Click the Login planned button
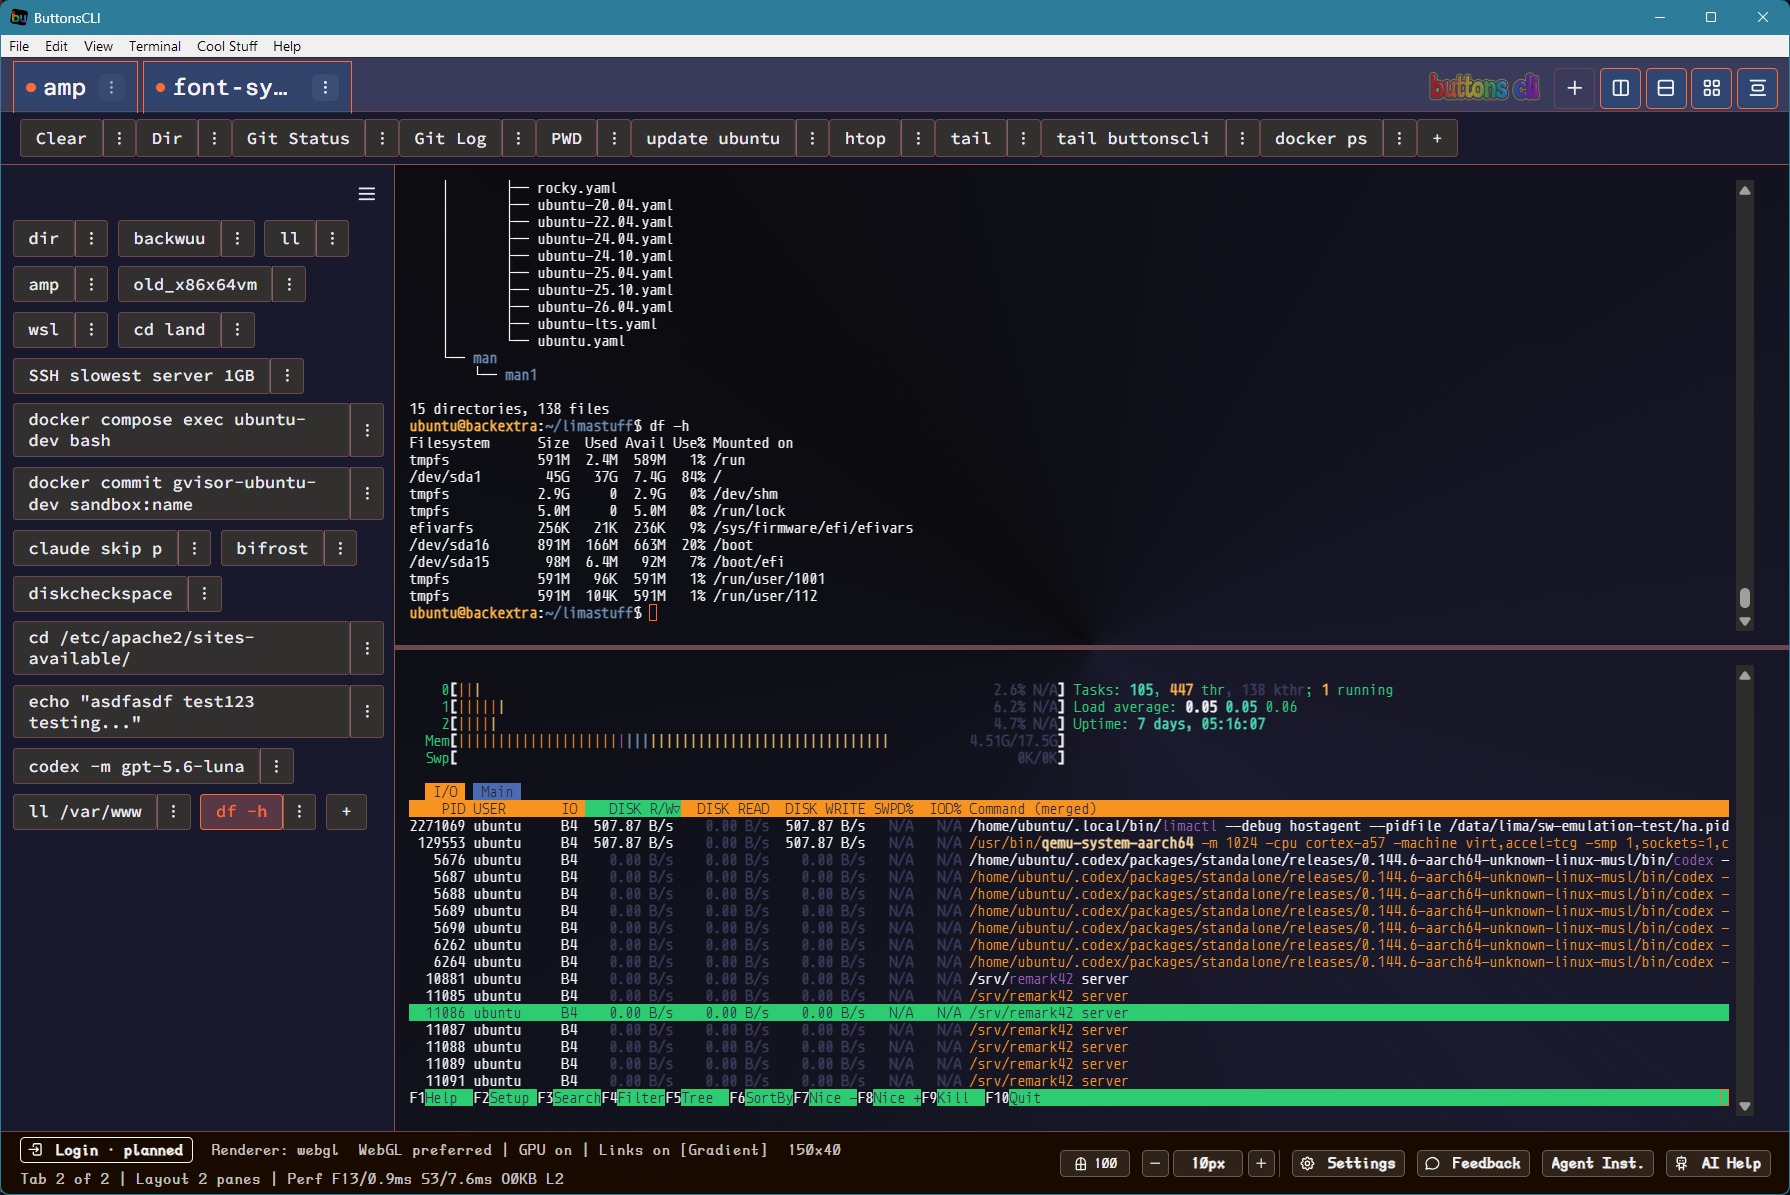This screenshot has height=1195, width=1790. pyautogui.click(x=106, y=1150)
